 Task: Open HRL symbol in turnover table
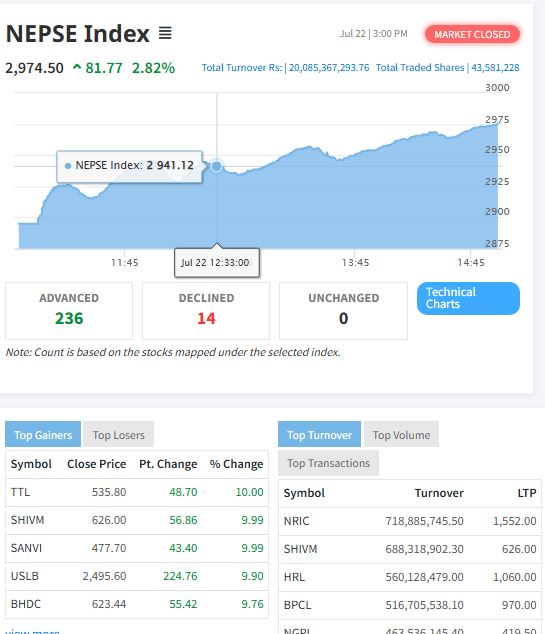pyautogui.click(x=294, y=577)
